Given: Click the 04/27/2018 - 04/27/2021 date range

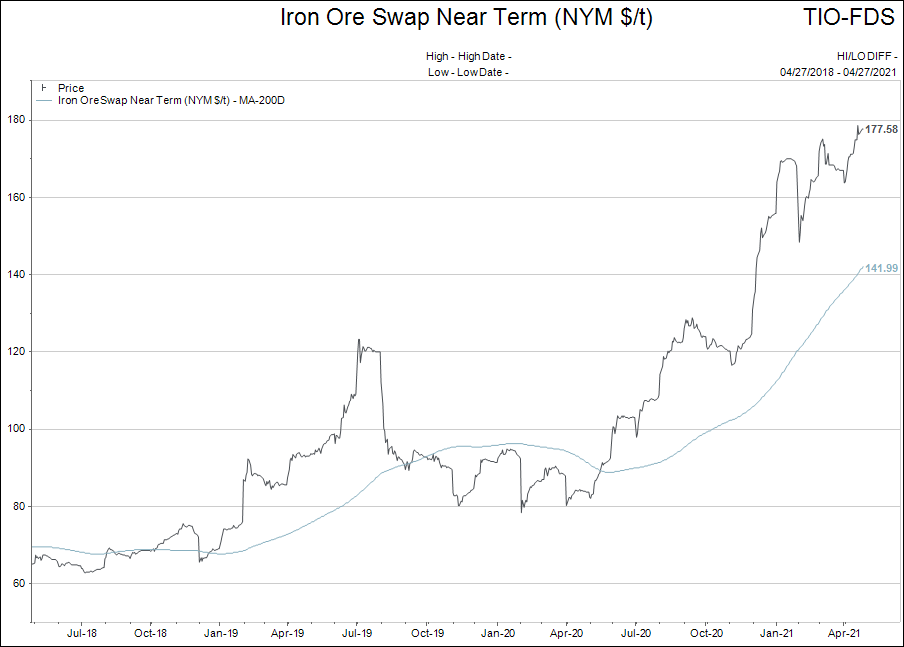Looking at the screenshot, I should 838,72.
